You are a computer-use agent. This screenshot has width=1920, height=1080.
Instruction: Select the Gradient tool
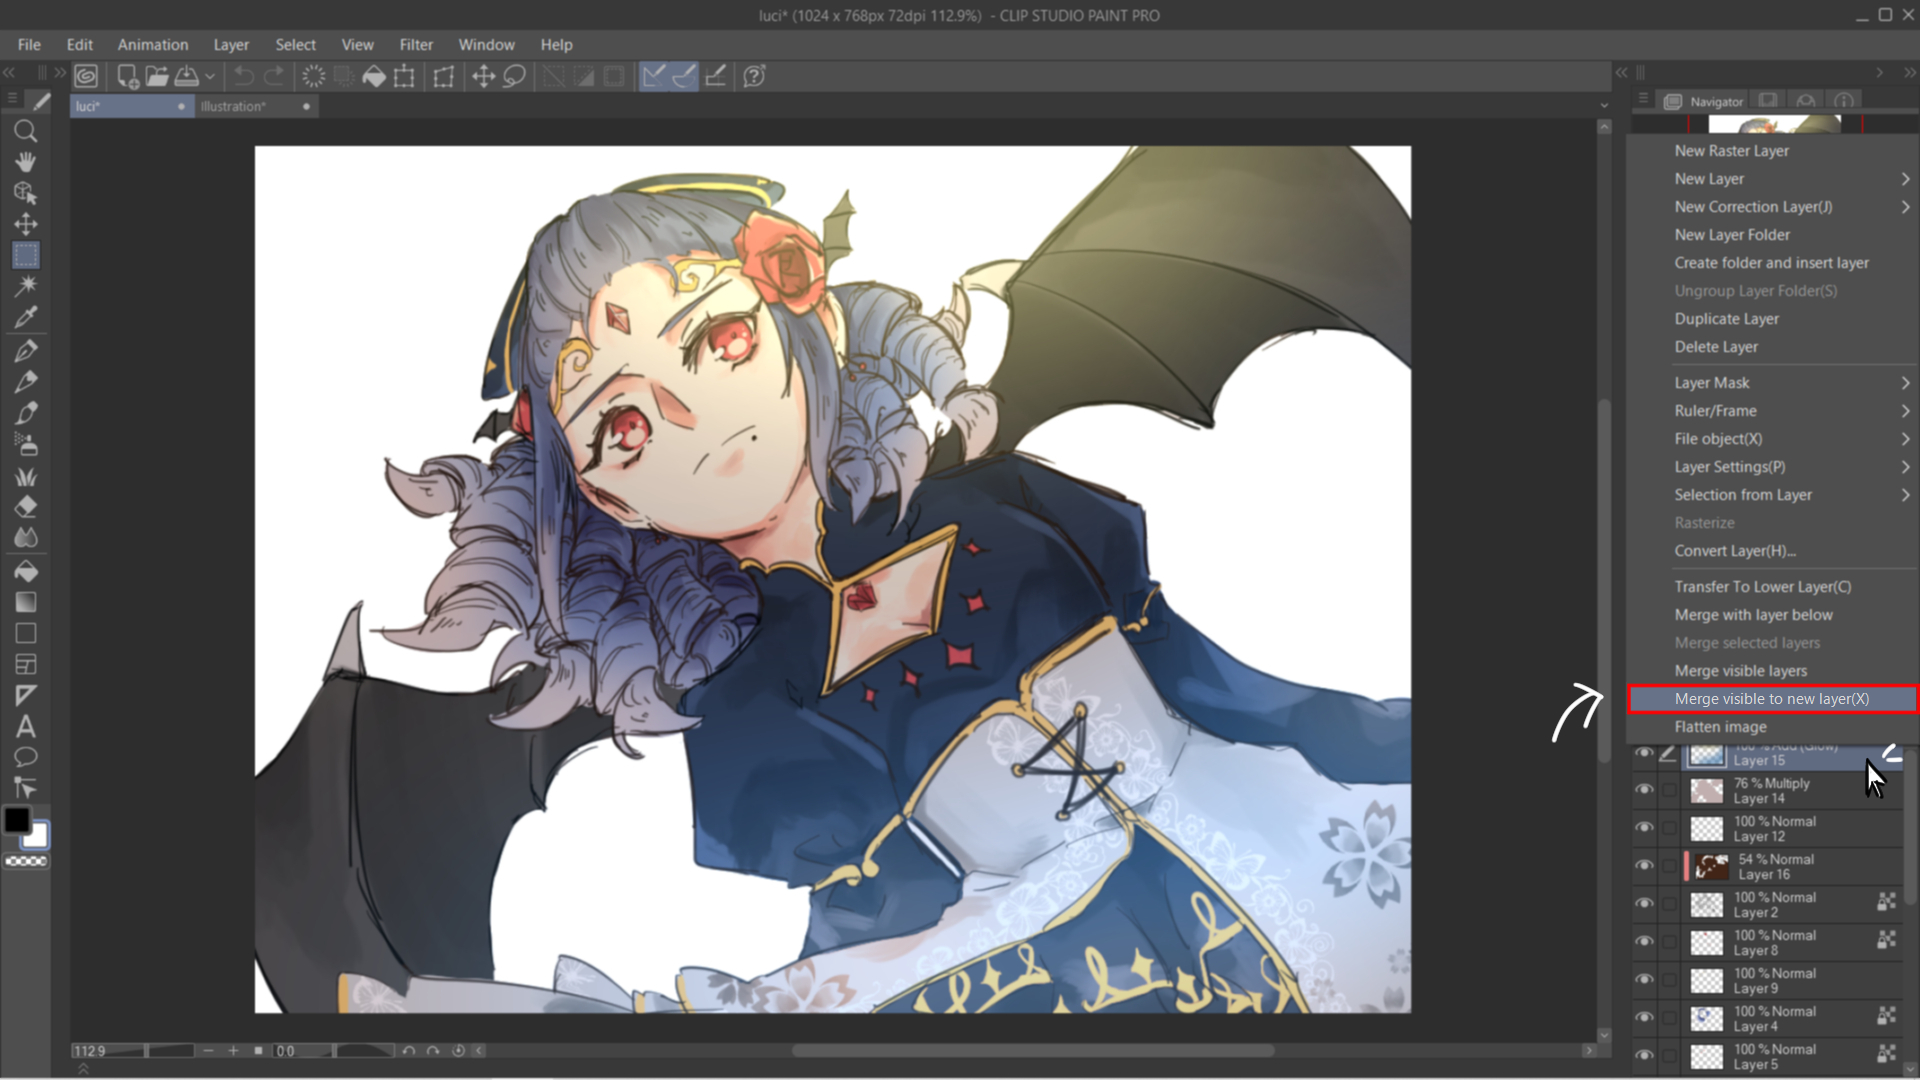click(26, 602)
